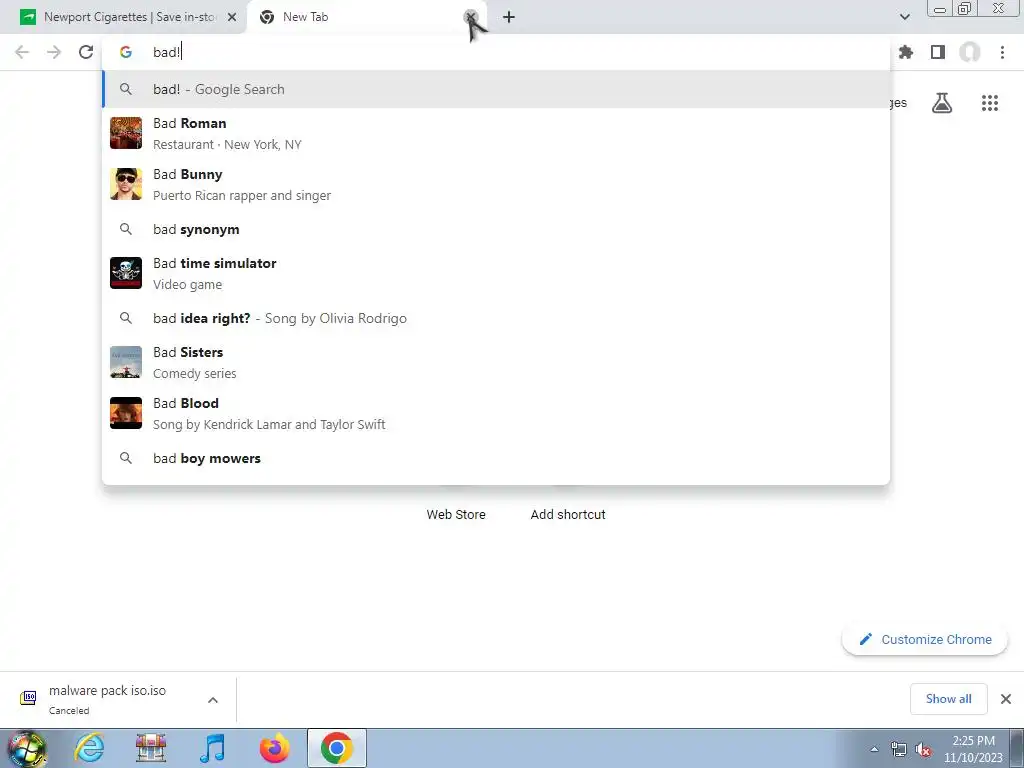Click Show all downloads button
Image resolution: width=1024 pixels, height=768 pixels.
[x=948, y=699]
